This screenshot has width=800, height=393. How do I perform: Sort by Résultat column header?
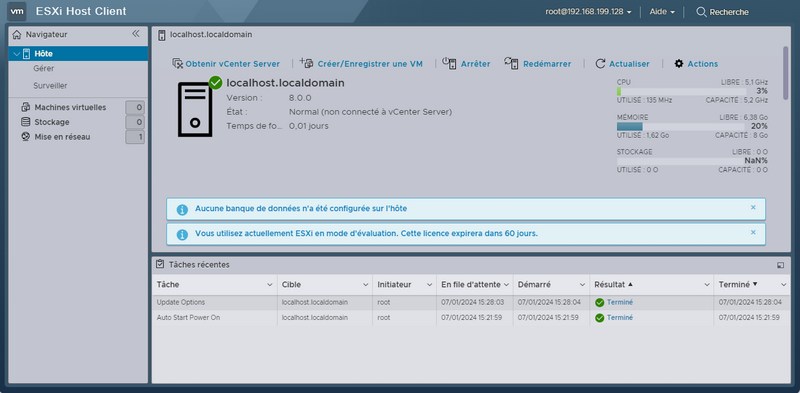pyautogui.click(x=610, y=284)
